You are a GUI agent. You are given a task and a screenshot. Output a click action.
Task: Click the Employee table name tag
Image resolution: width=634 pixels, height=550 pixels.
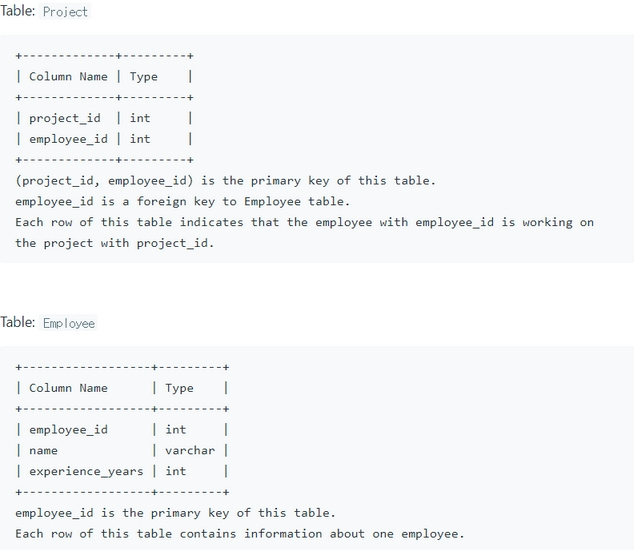point(68,323)
